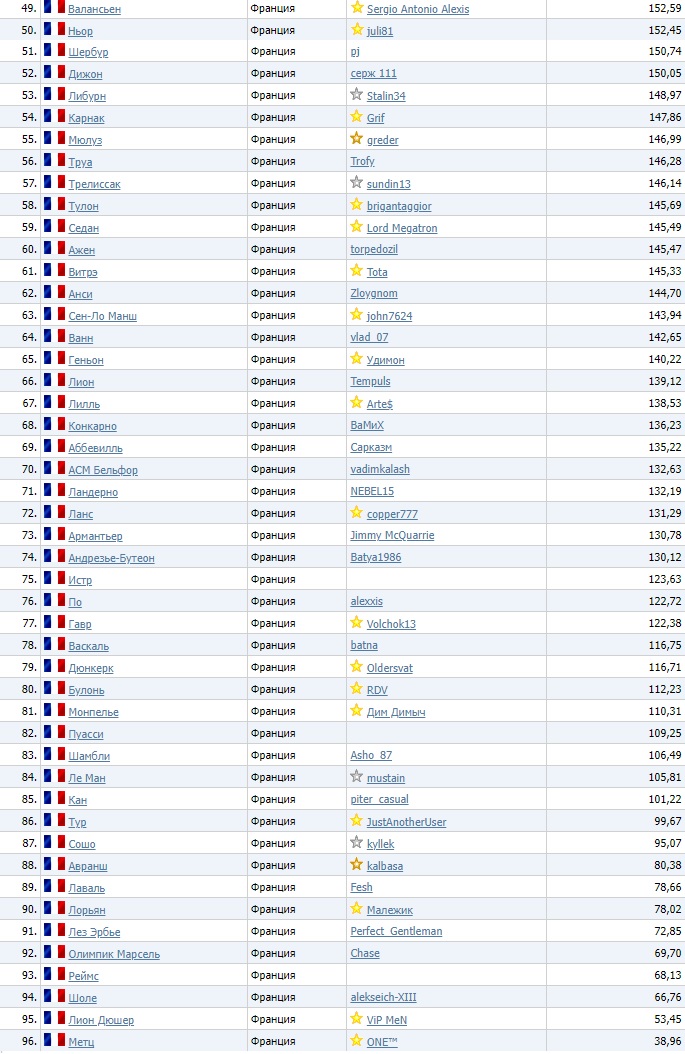Open manager profile alekseich-XIII
This screenshot has height=1054, width=685.
point(383,998)
